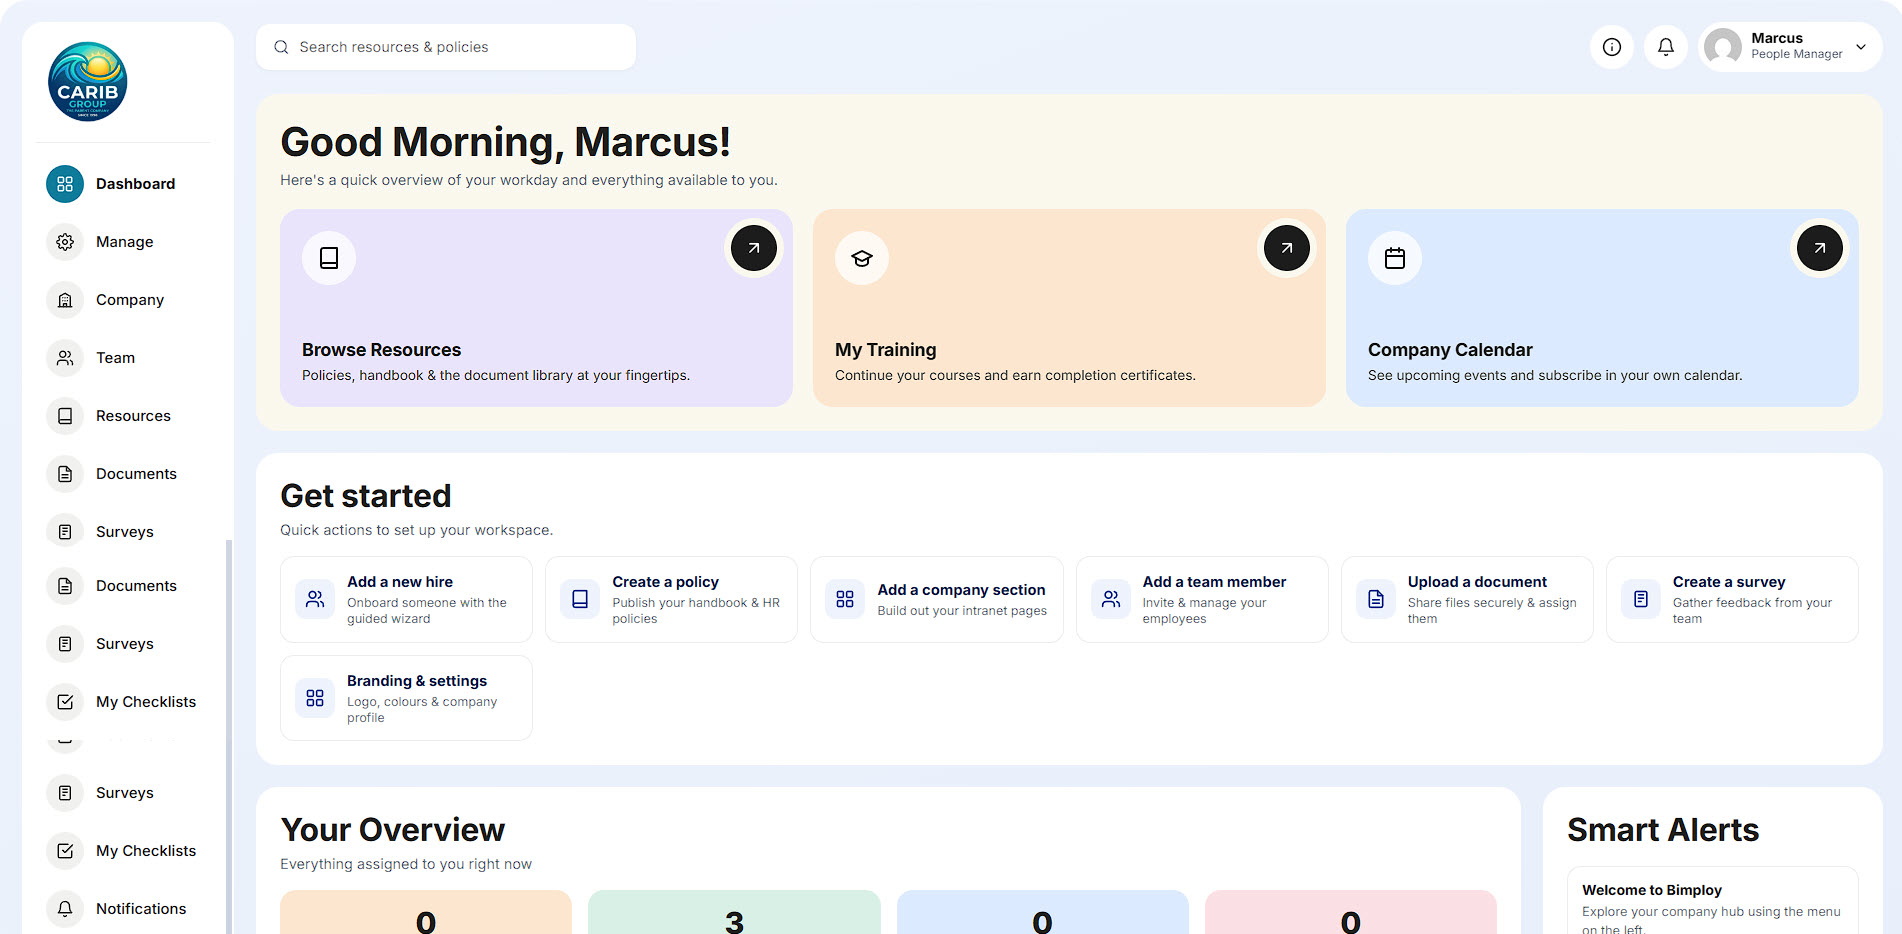Viewport: 1902px width, 934px height.
Task: Click the Browse Resources card title
Action: tap(381, 350)
